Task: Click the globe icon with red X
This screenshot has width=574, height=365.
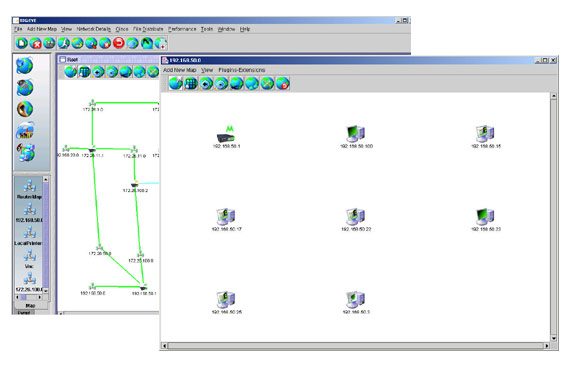Action: (x=36, y=43)
